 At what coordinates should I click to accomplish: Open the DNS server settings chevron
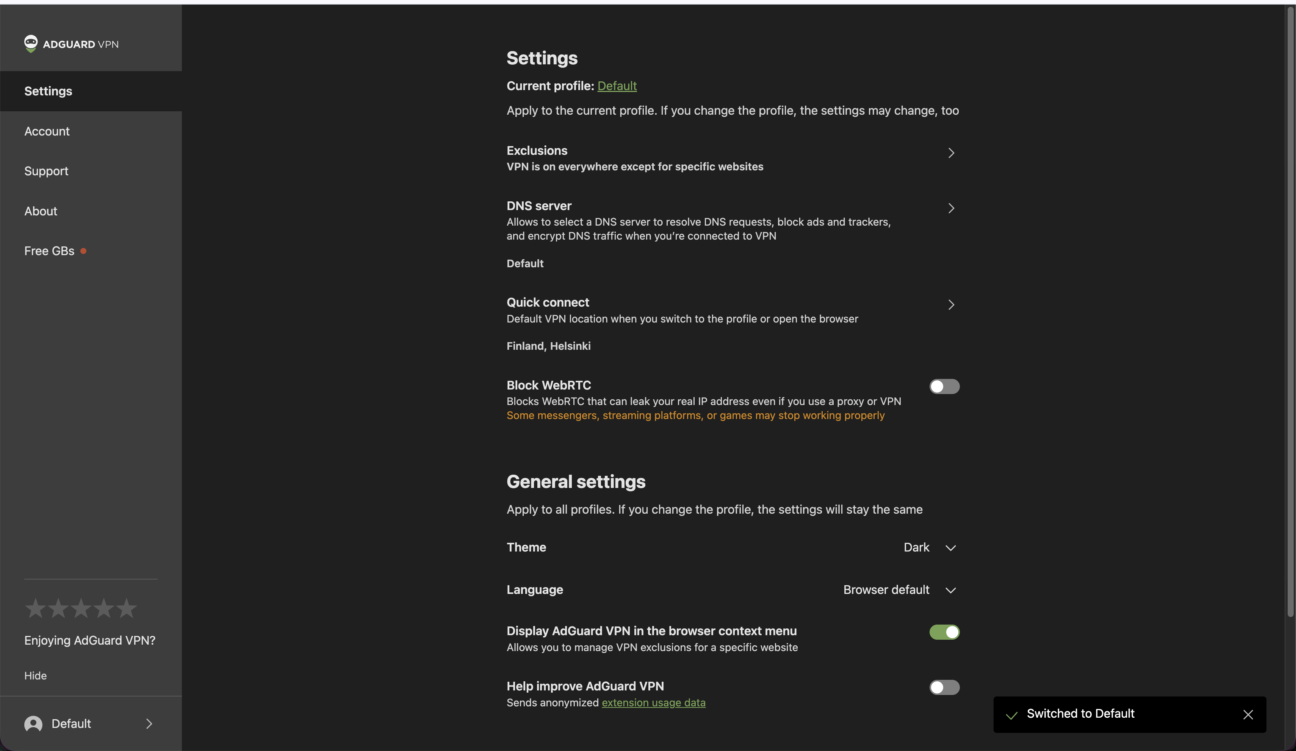coord(951,208)
